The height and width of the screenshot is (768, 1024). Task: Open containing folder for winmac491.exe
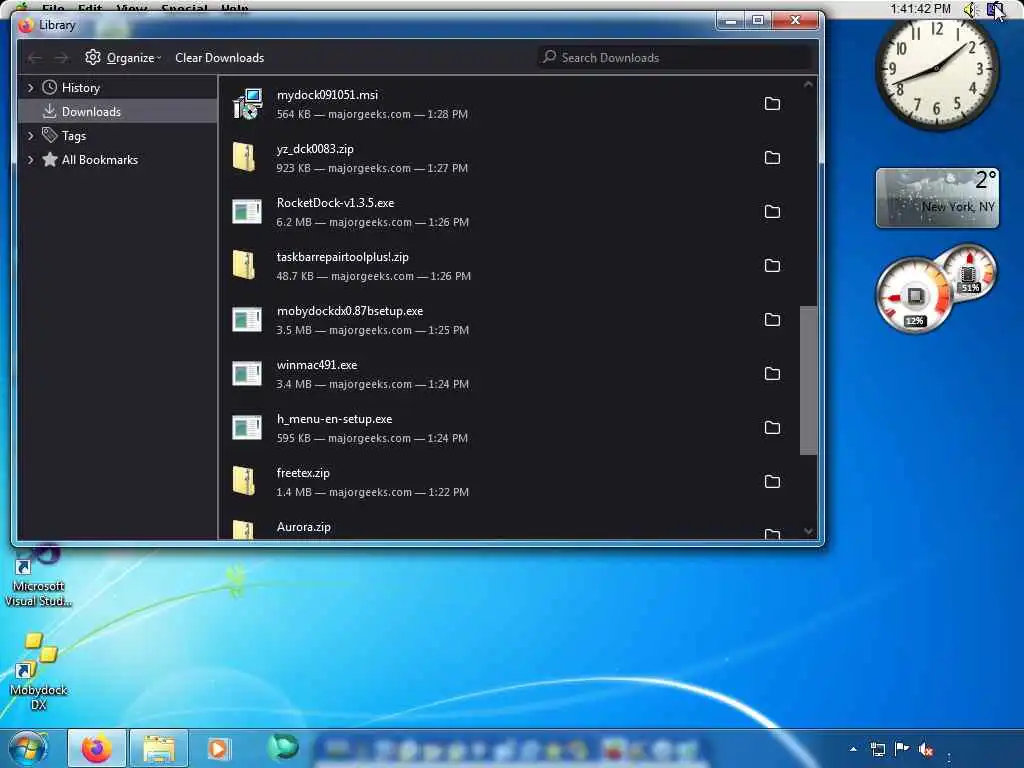tap(772, 374)
